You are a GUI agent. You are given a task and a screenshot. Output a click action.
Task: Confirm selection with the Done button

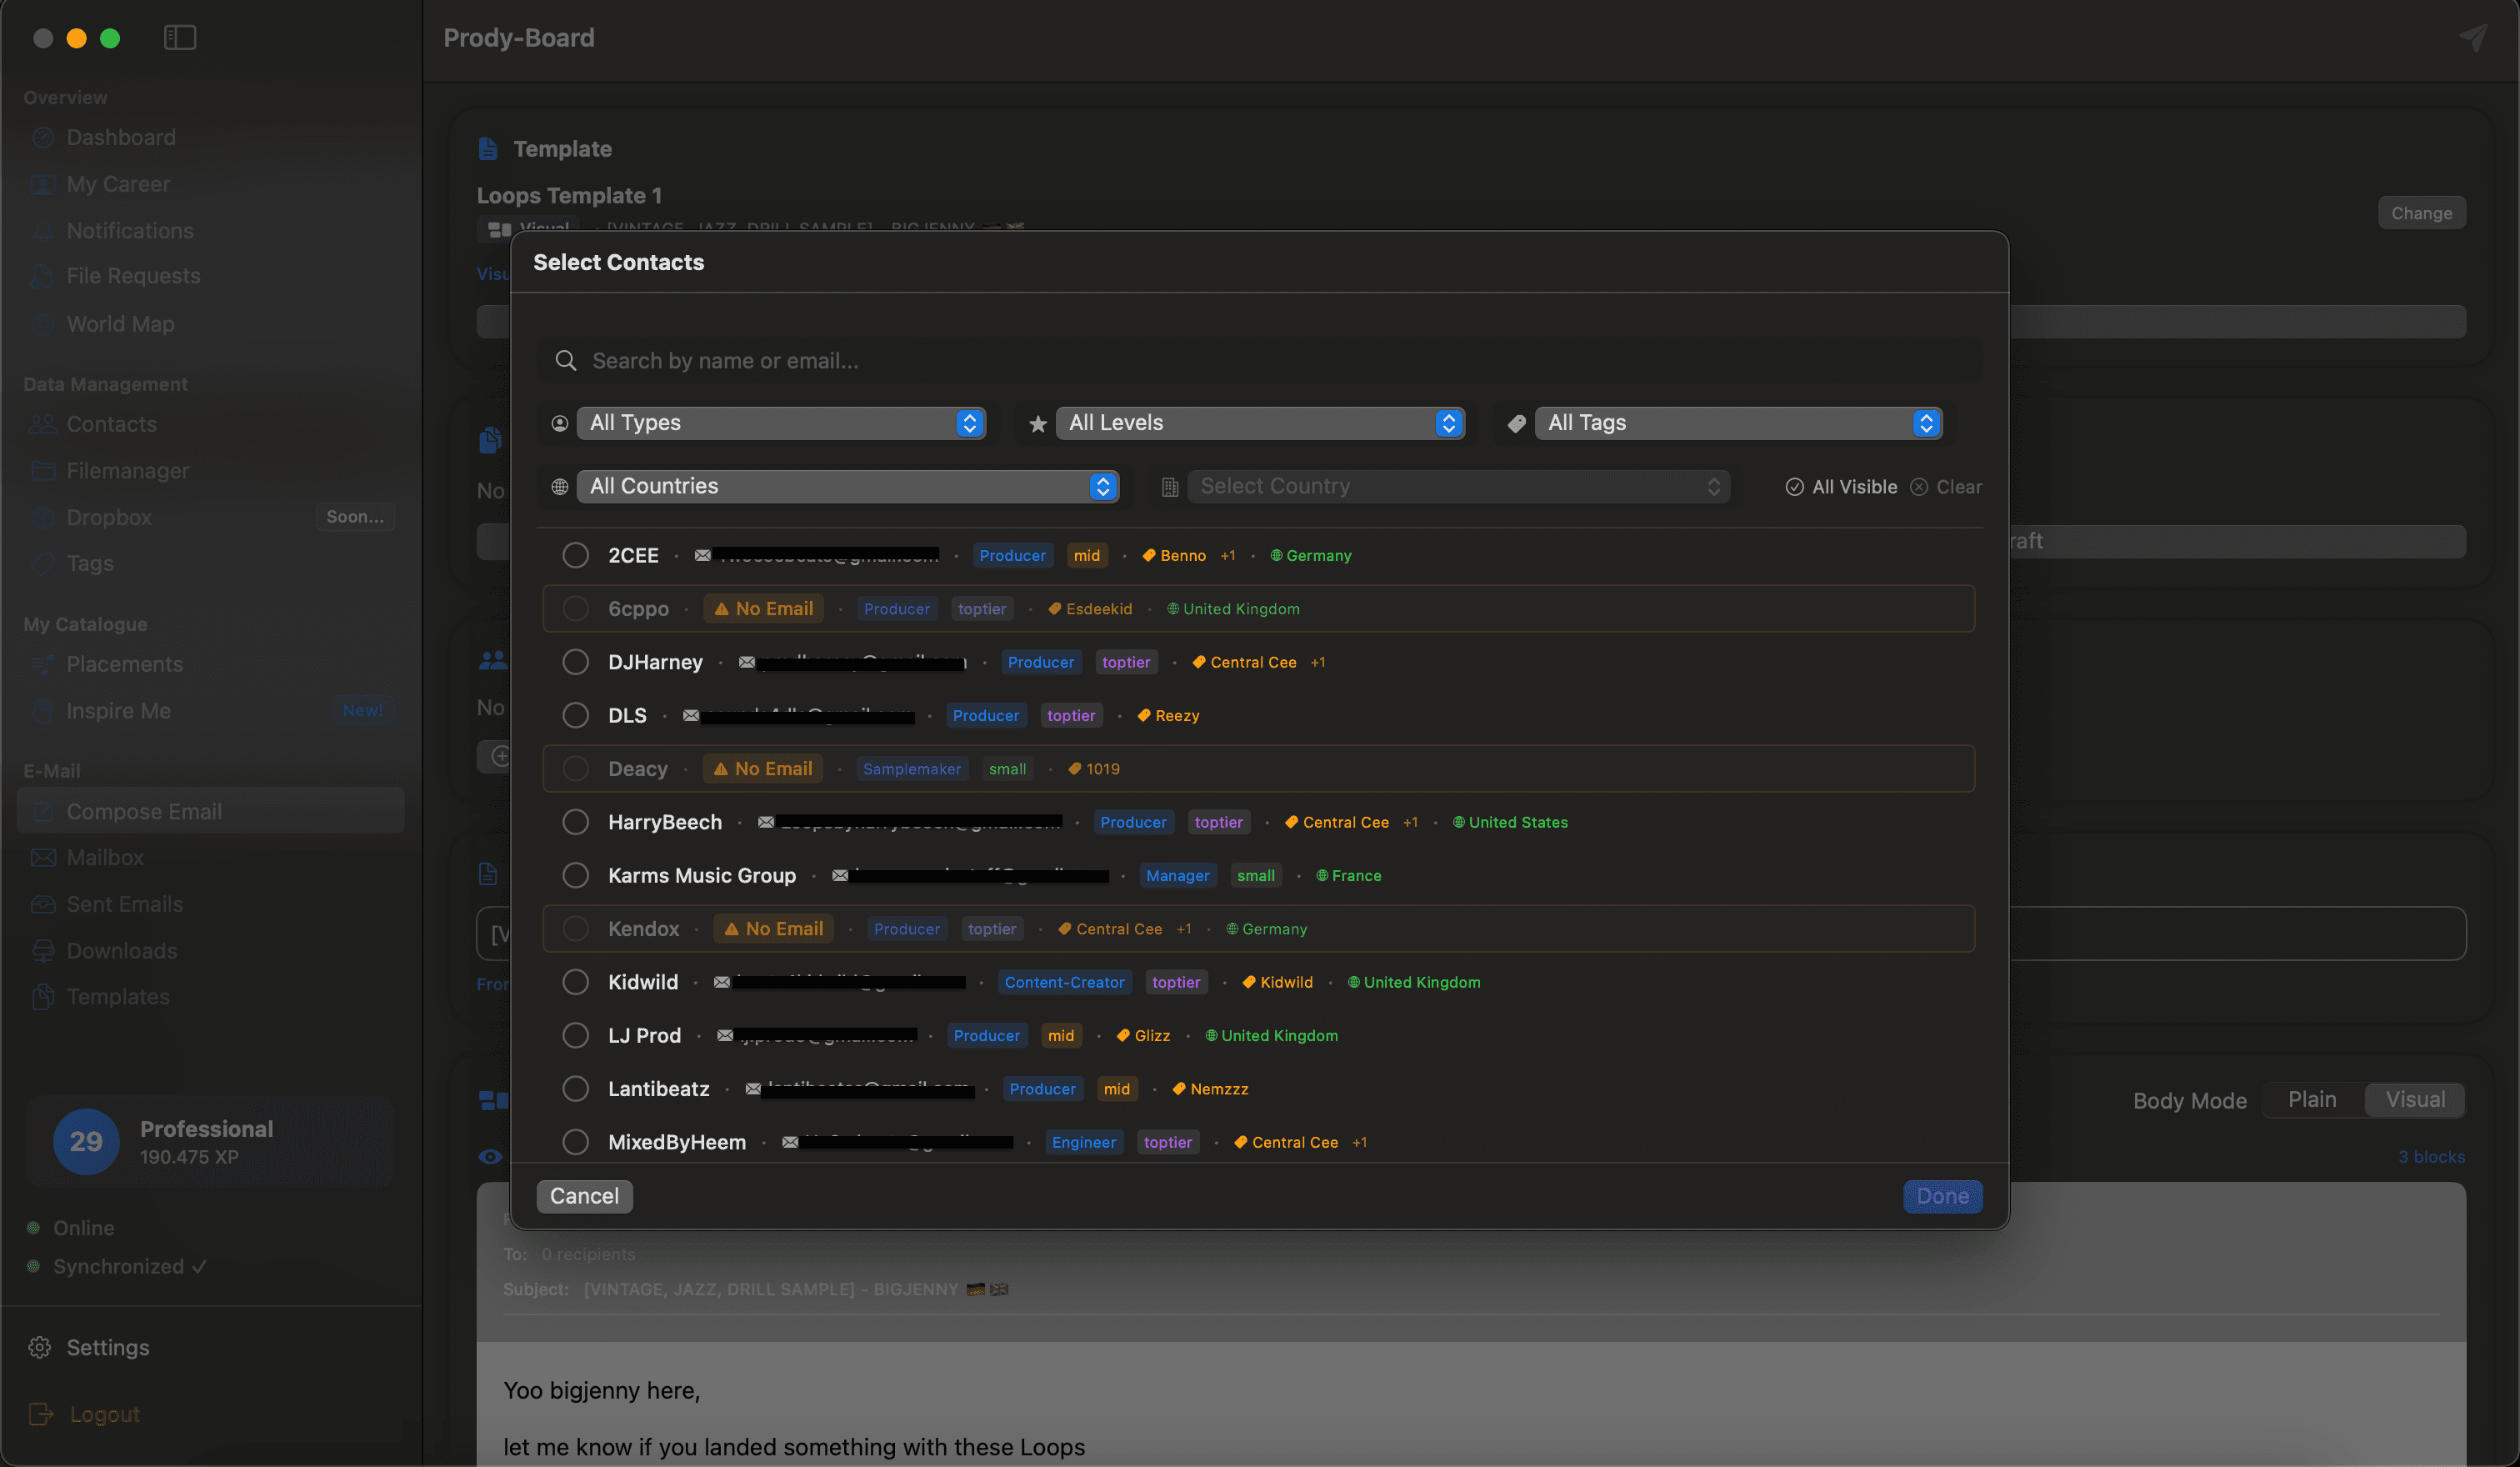[1942, 1195]
